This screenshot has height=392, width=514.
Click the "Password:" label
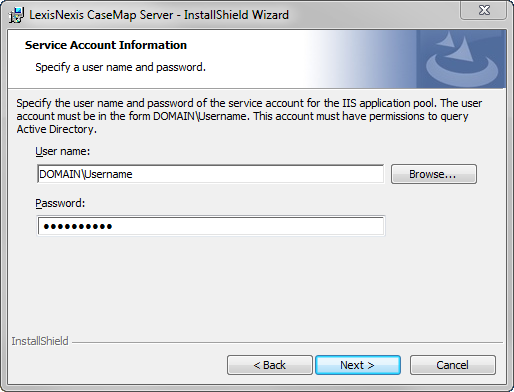click(x=60, y=203)
